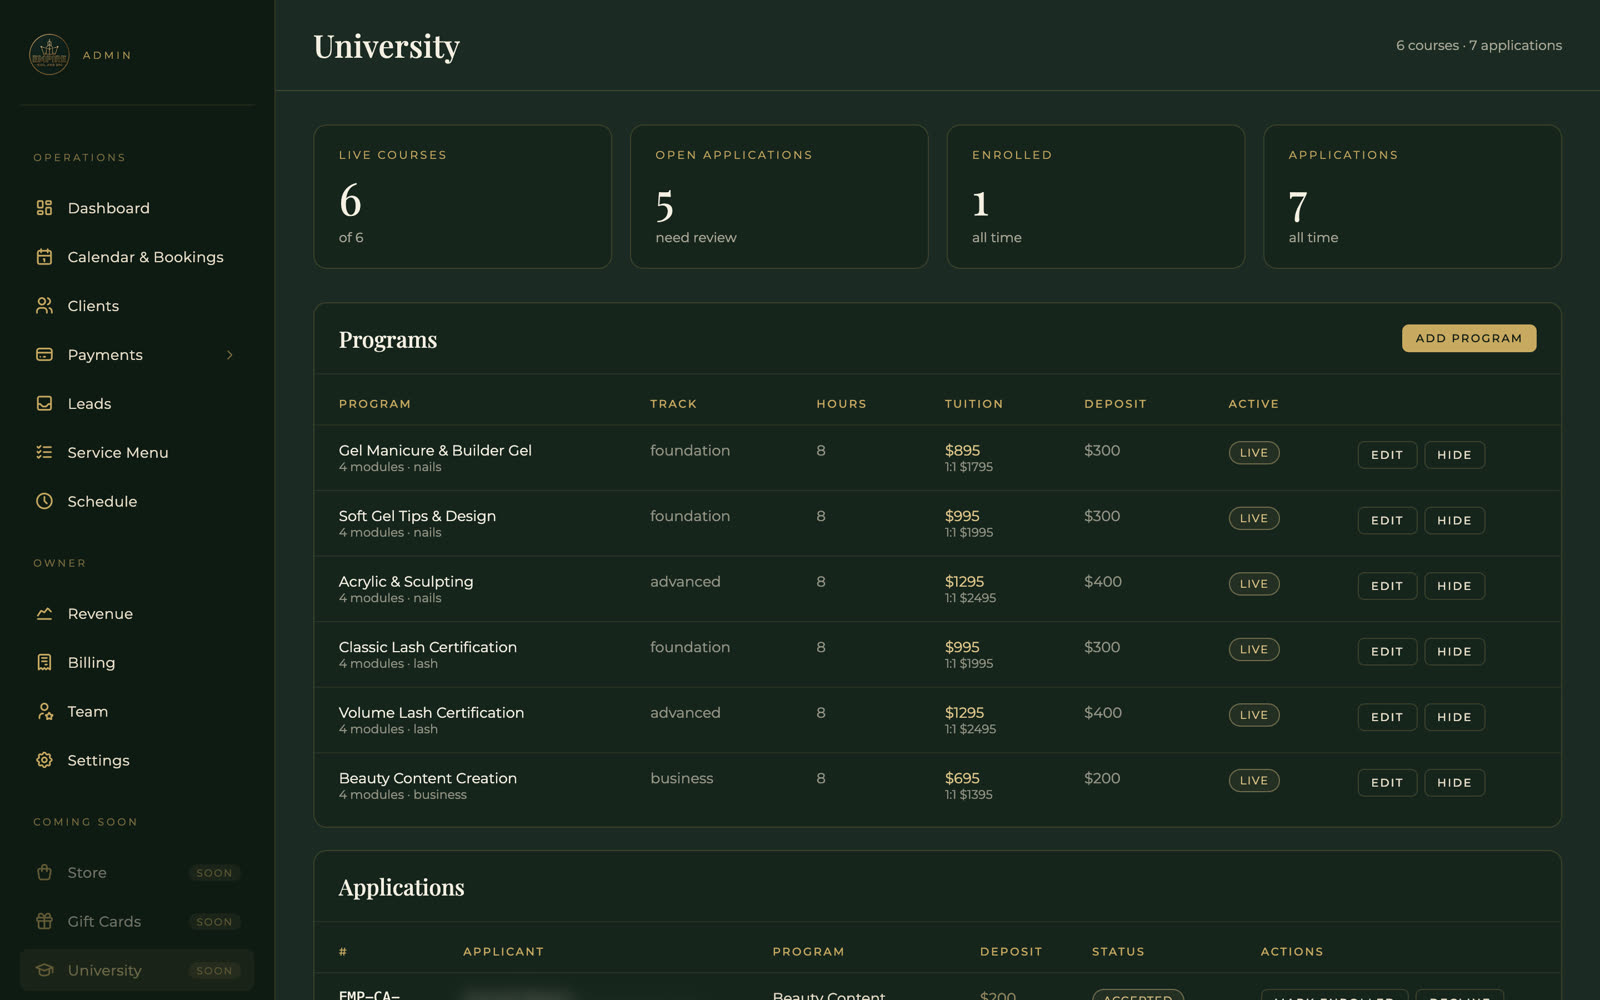
Task: Open Dashboard in the sidebar
Action: 137,208
